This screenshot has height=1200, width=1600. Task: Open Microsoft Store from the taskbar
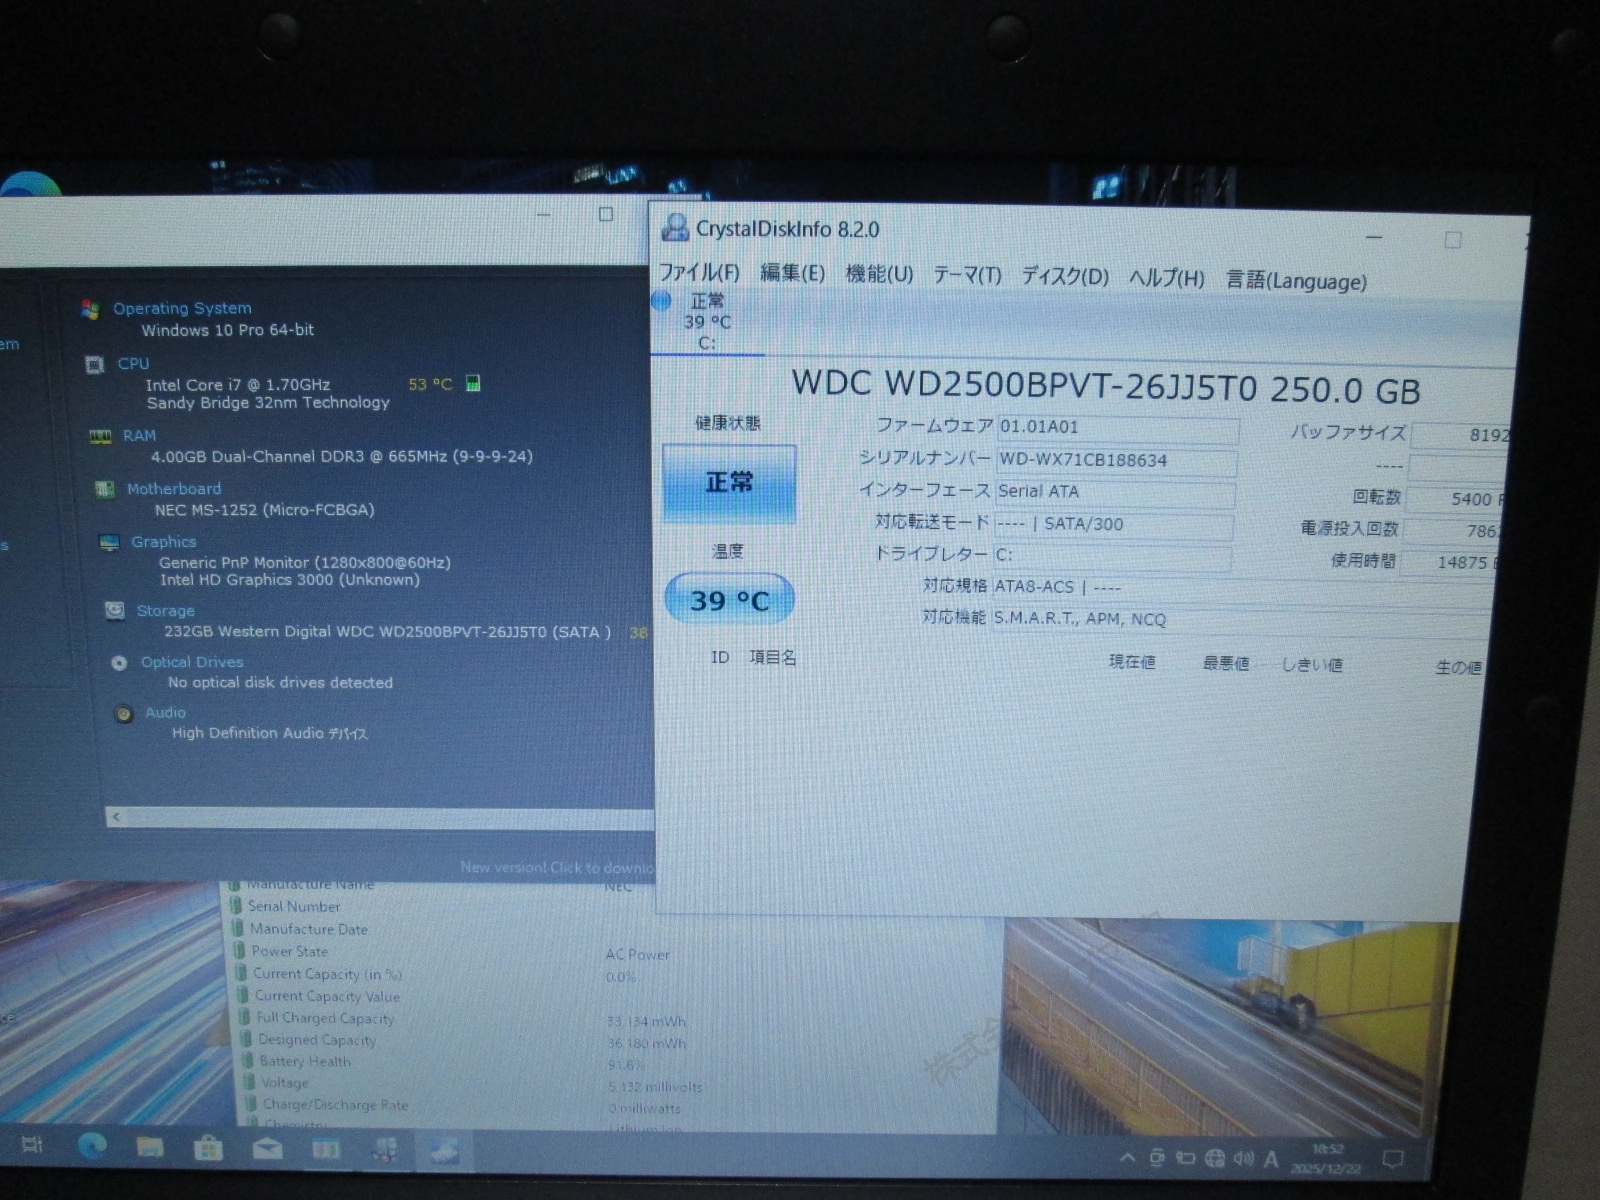click(208, 1148)
